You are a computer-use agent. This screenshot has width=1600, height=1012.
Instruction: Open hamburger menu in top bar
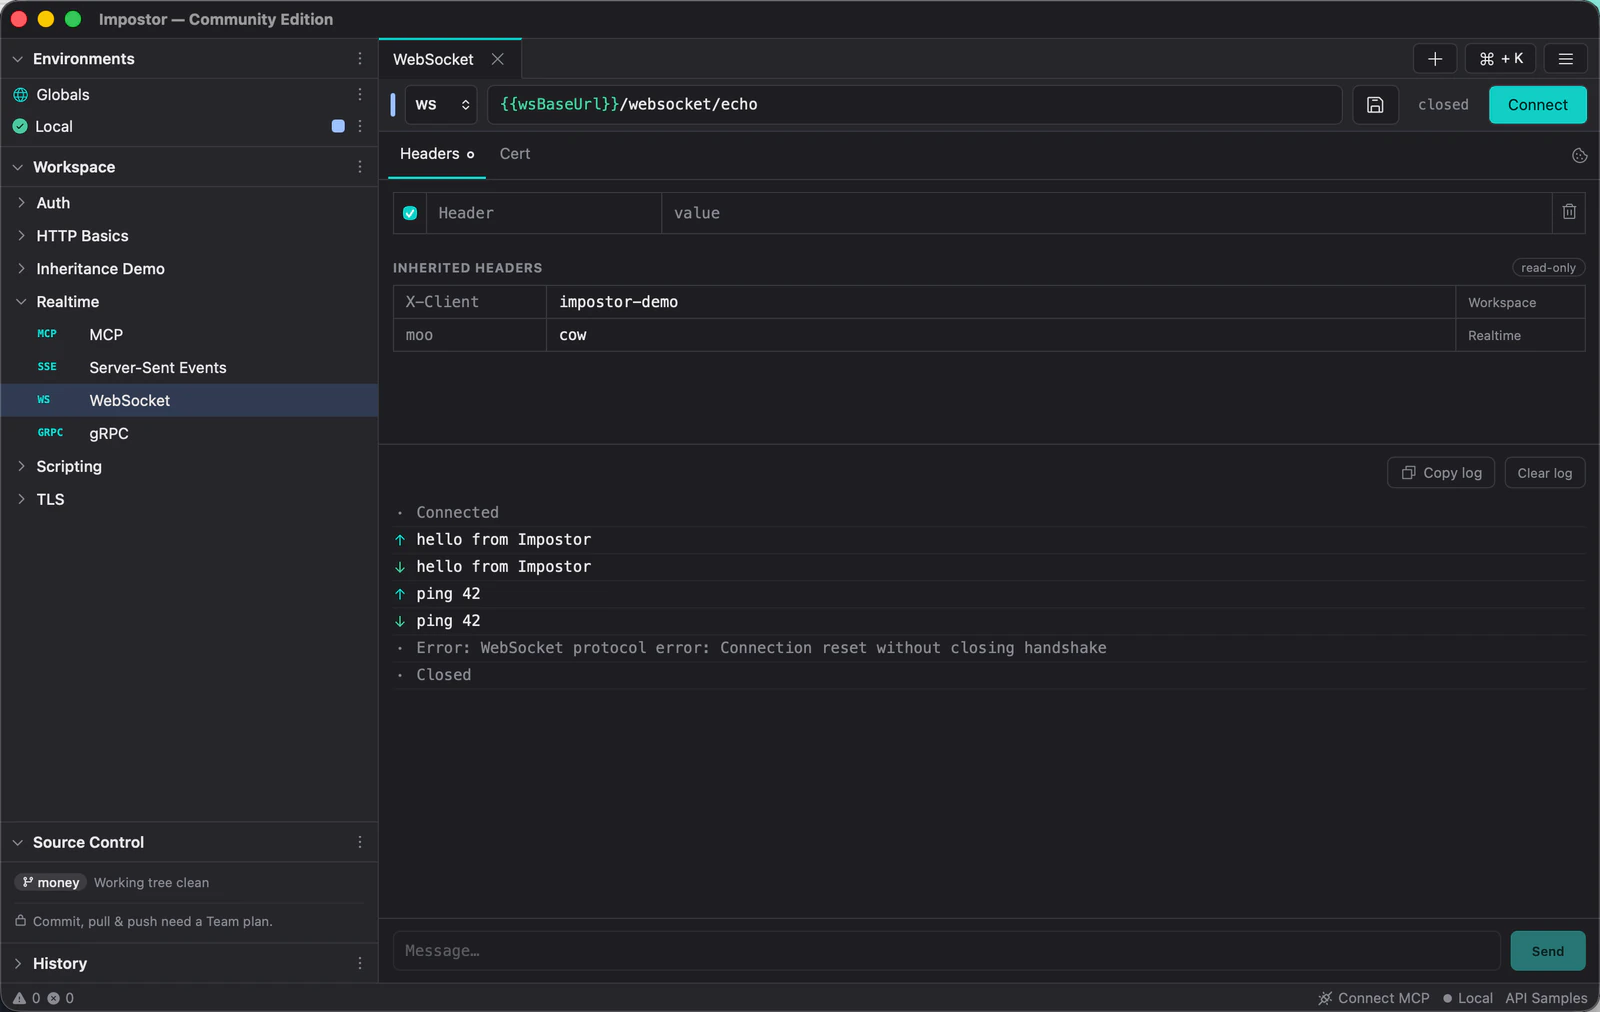pos(1566,59)
